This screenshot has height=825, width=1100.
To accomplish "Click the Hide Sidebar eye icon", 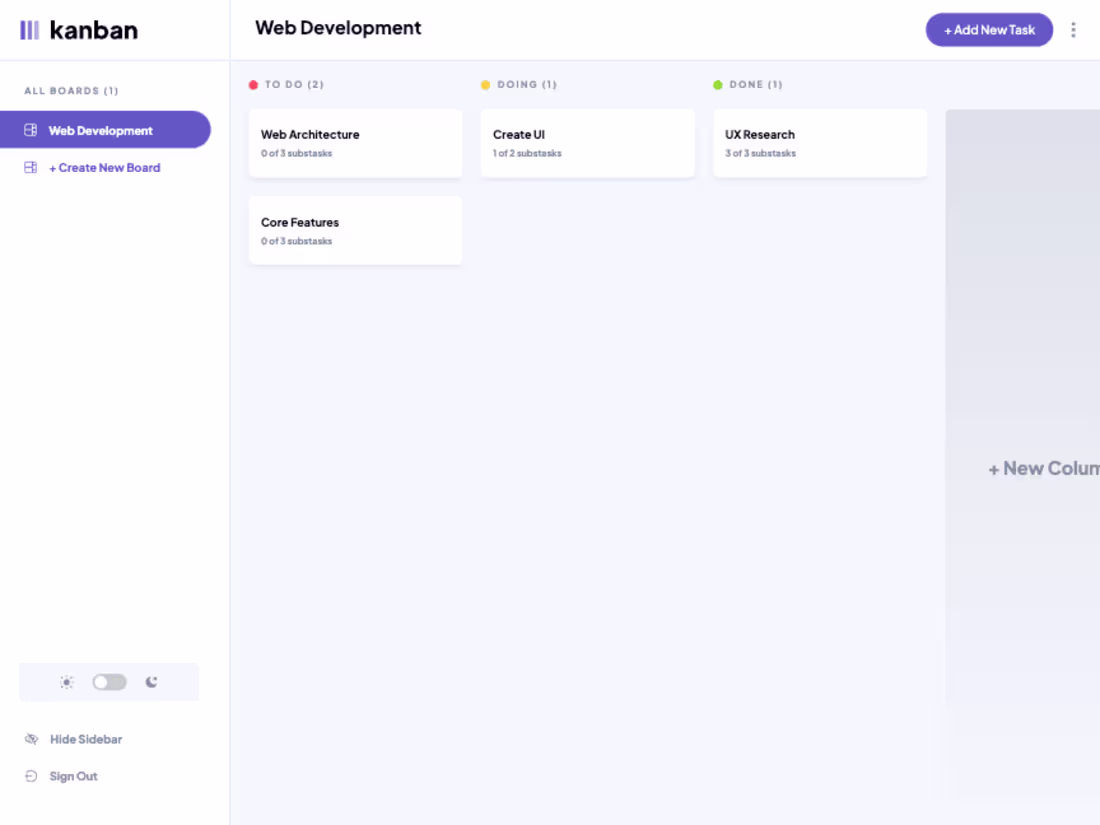I will 31,739.
